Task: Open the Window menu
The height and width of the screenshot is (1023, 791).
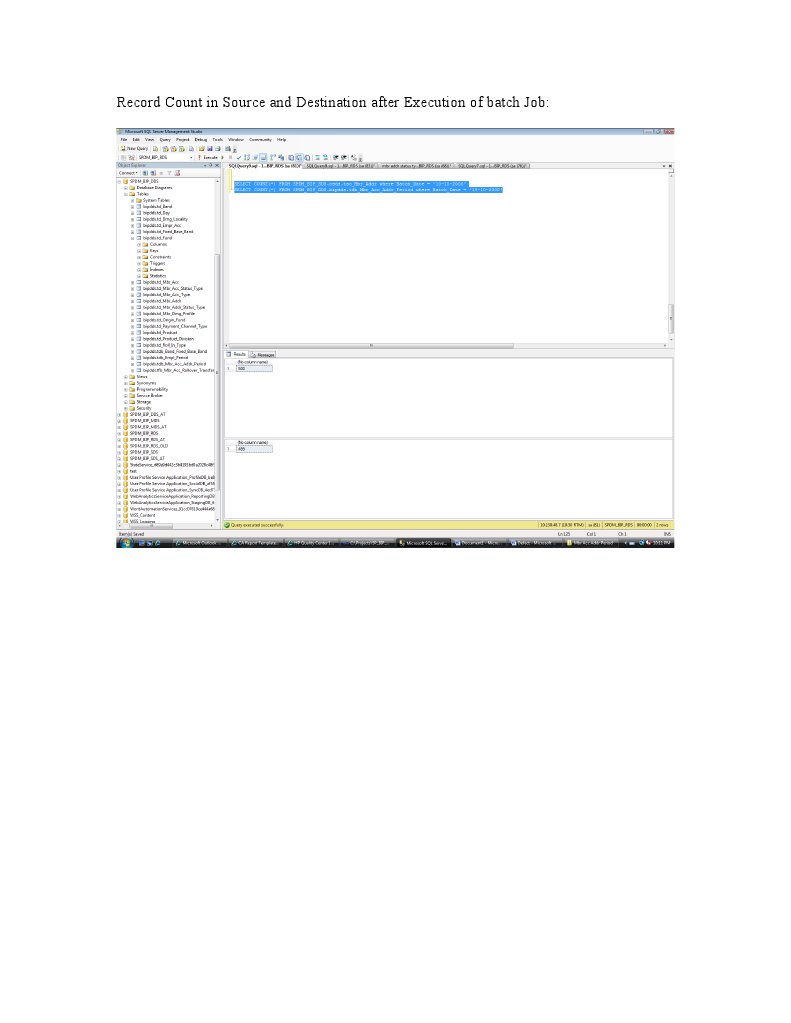Action: 236,140
